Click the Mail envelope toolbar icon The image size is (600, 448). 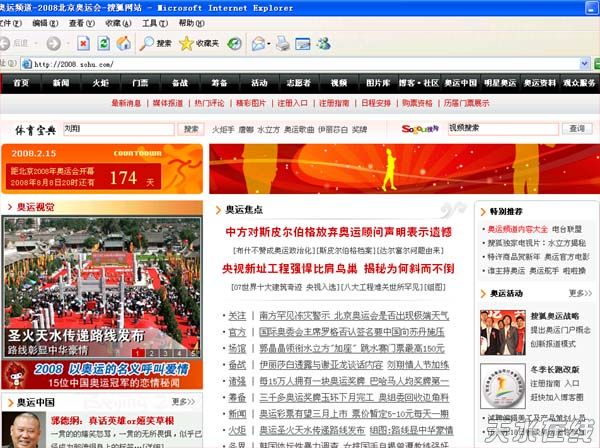coord(258,43)
